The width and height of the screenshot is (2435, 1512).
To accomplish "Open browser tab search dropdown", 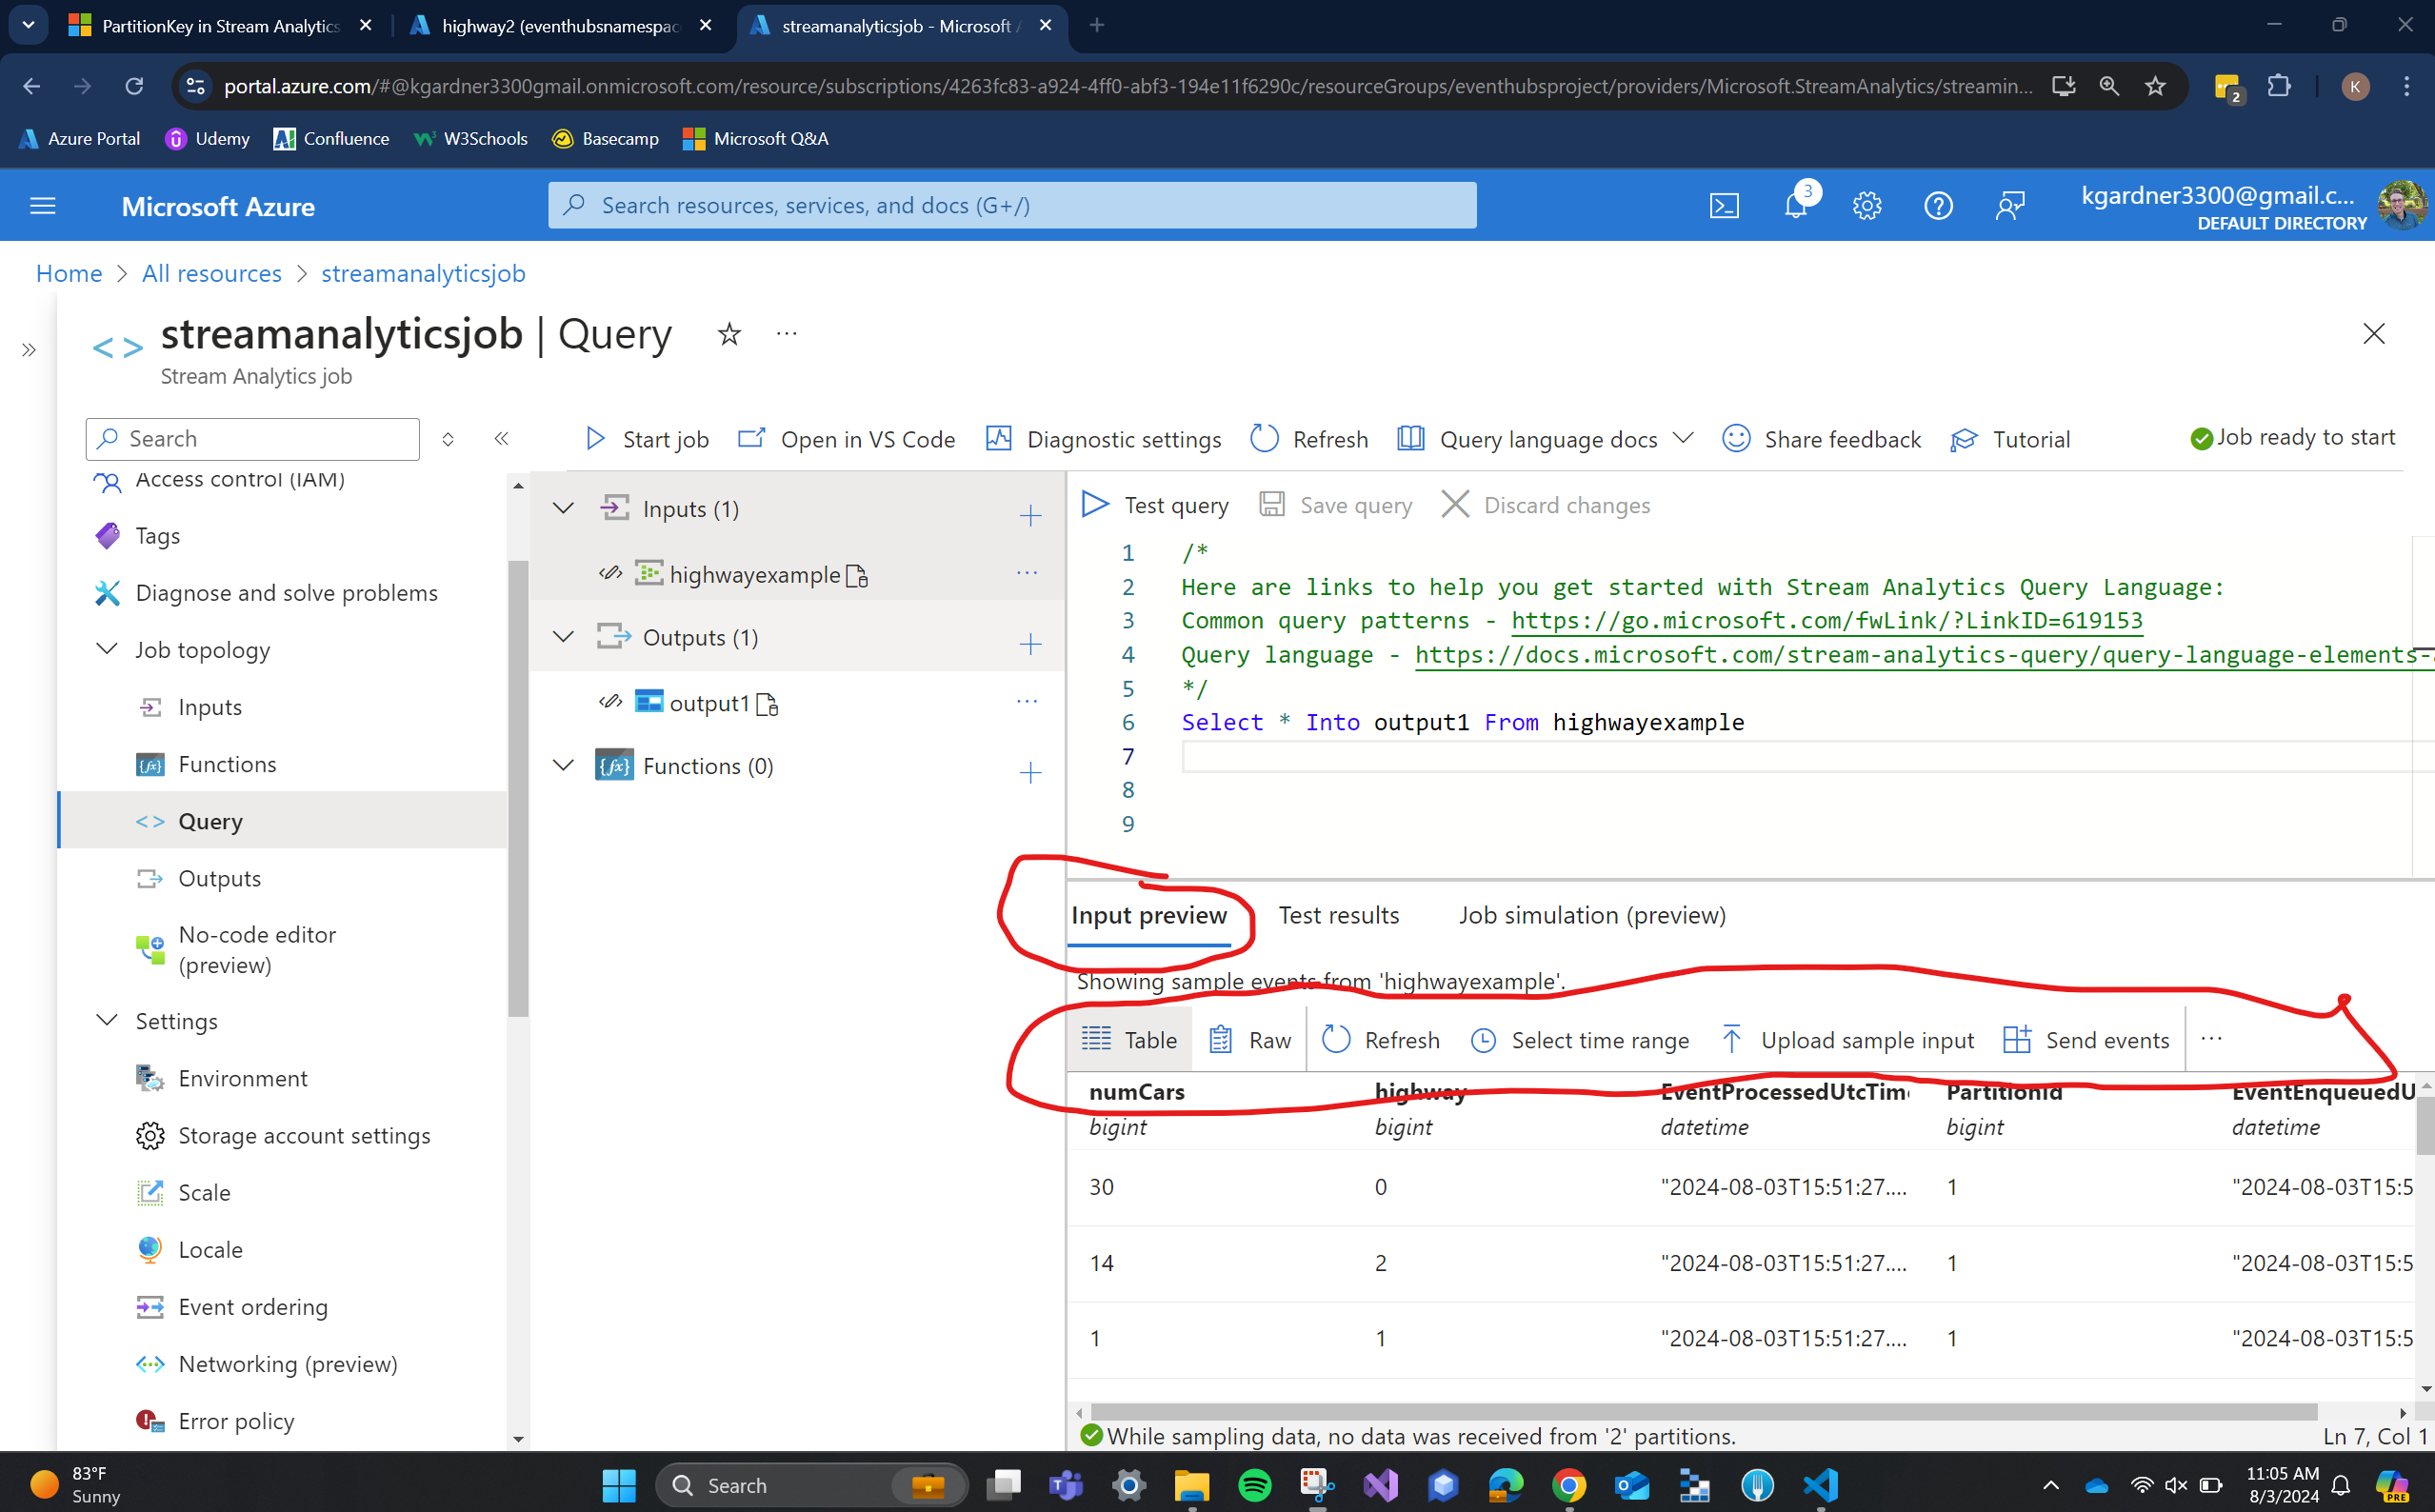I will click(x=28, y=25).
